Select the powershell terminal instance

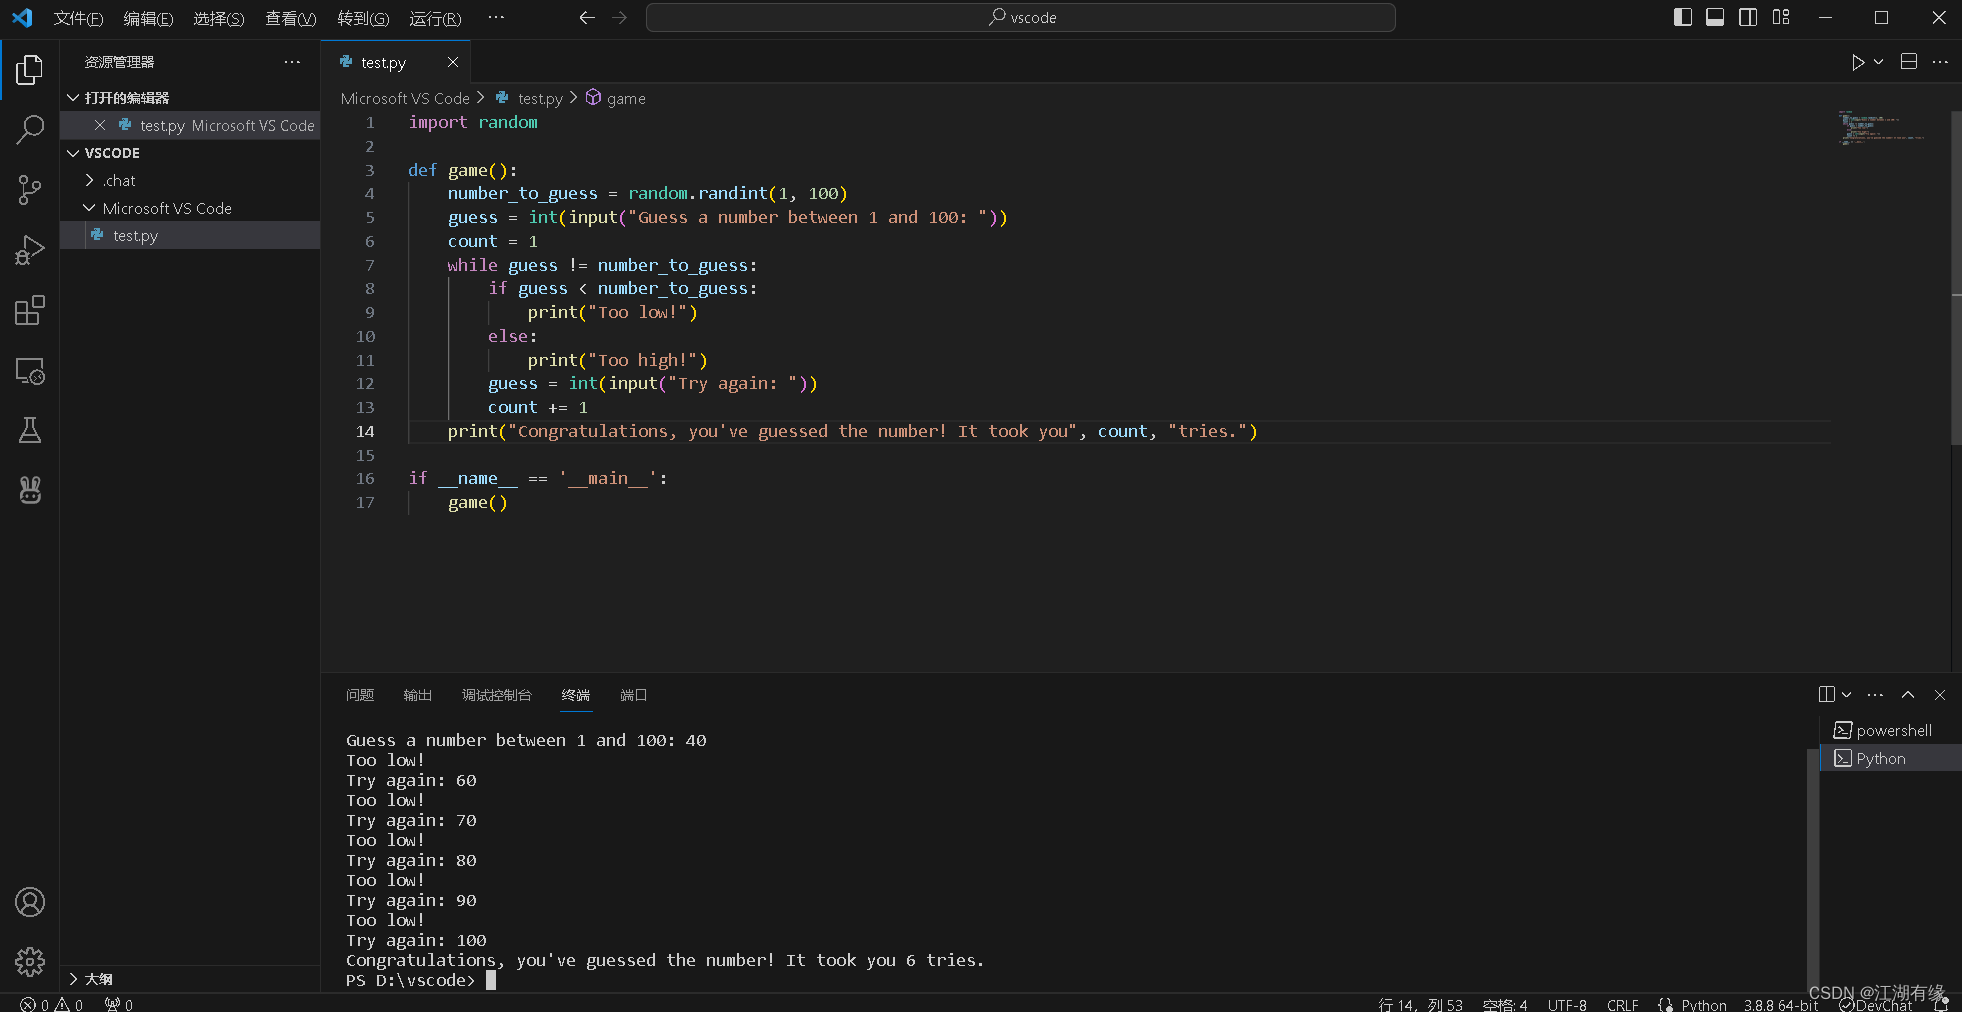pyautogui.click(x=1890, y=731)
